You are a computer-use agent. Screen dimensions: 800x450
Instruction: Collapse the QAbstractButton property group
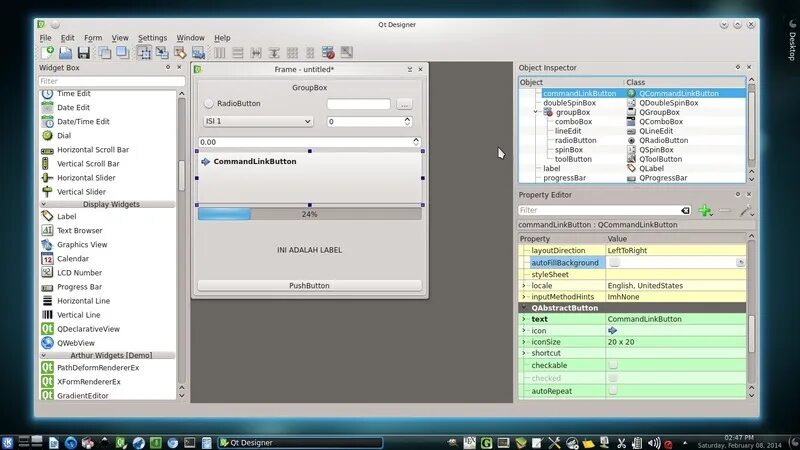click(524, 308)
